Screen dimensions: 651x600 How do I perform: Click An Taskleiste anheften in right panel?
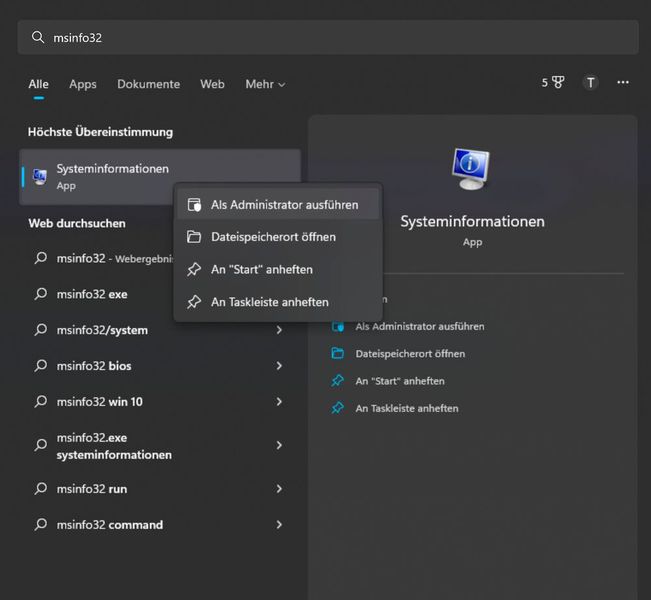(x=407, y=409)
